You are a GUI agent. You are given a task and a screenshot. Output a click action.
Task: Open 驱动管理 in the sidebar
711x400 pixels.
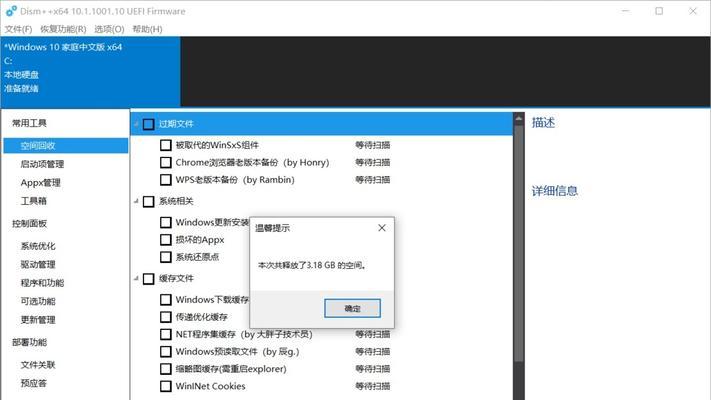(x=38, y=264)
